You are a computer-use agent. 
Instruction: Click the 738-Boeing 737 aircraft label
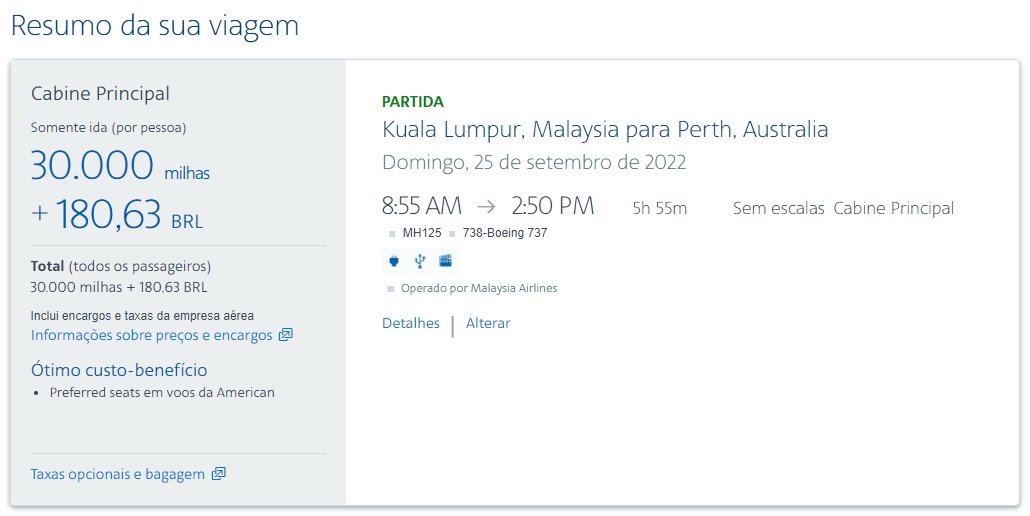(x=504, y=233)
